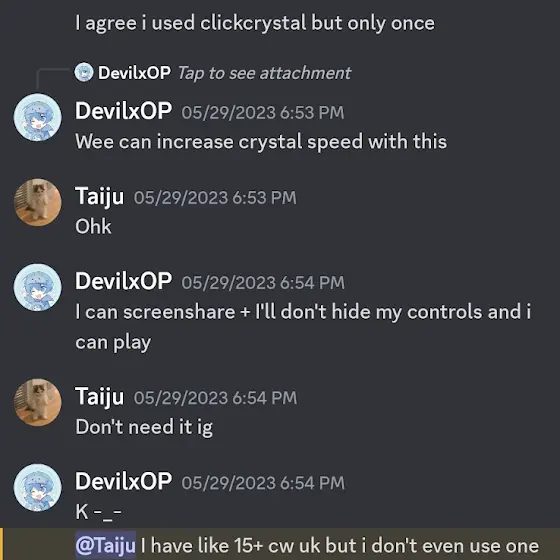Select highlighted message about 15+ cw

pos(307,546)
